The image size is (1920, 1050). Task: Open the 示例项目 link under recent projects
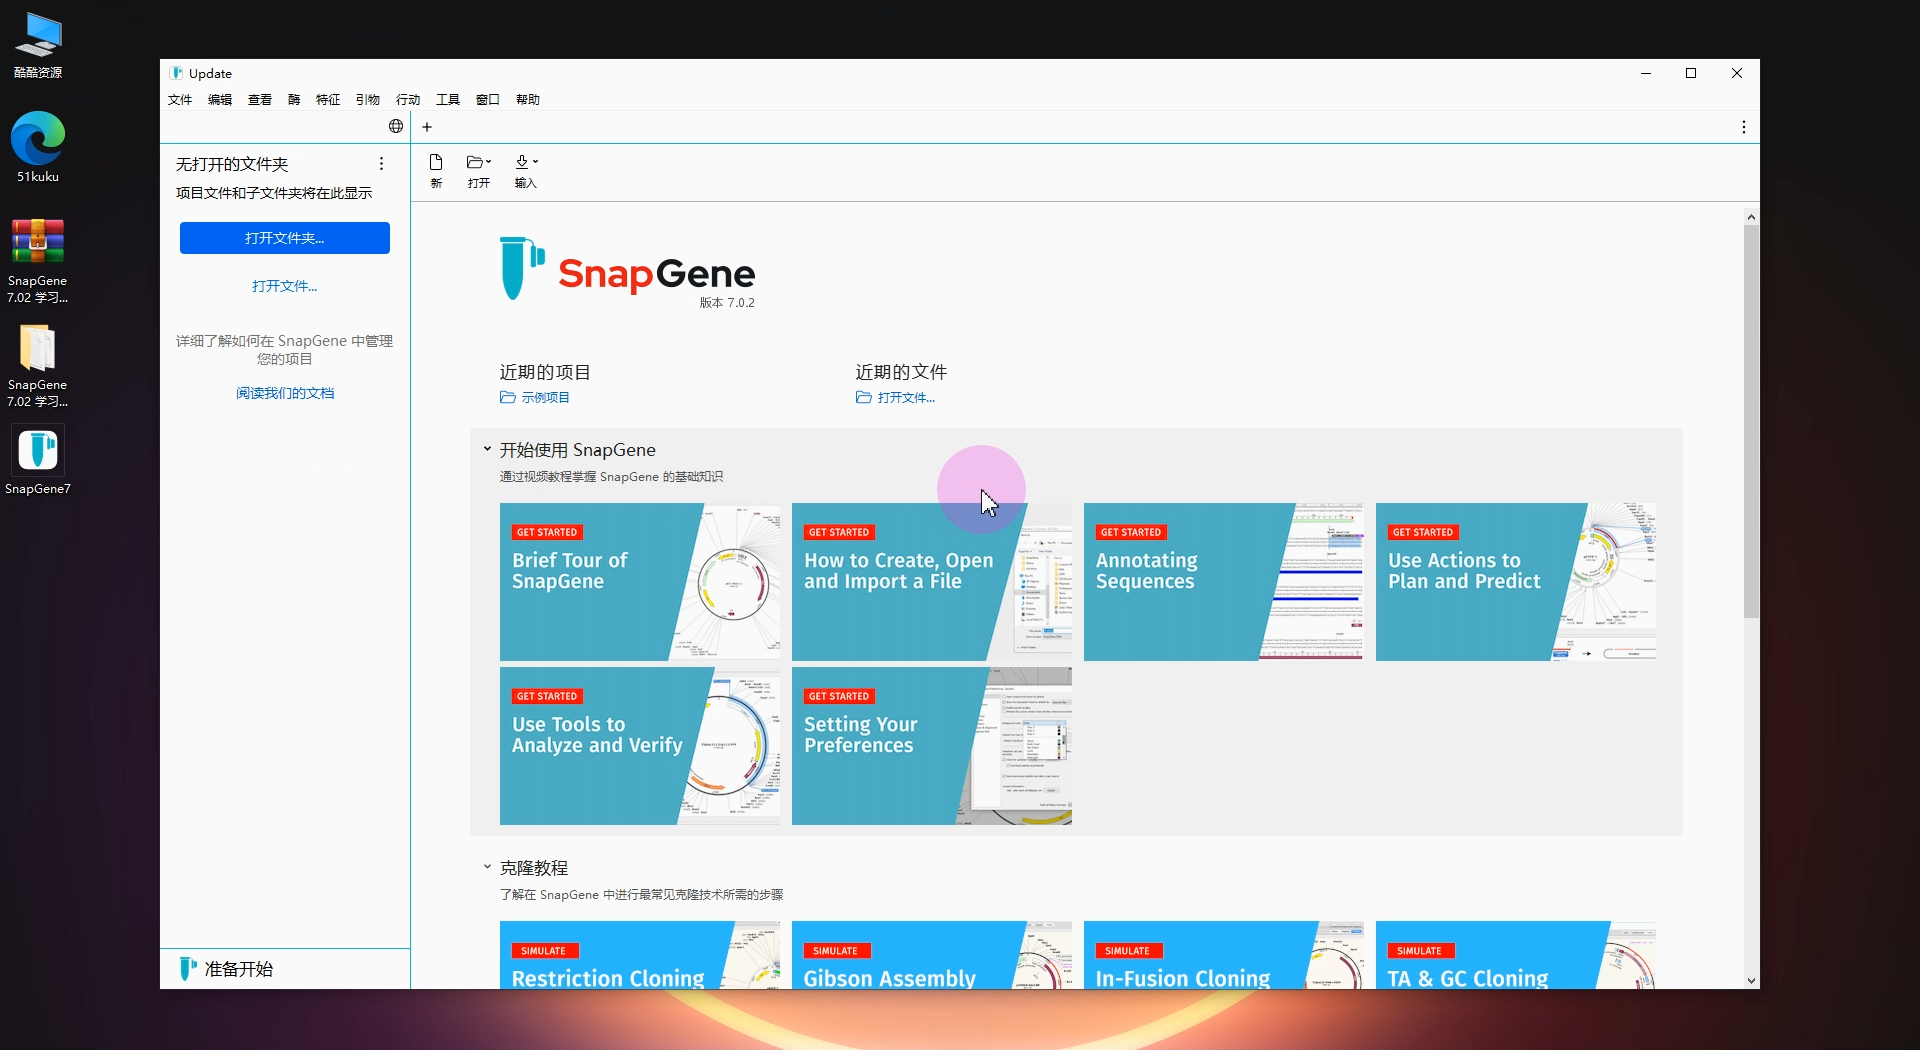click(544, 398)
